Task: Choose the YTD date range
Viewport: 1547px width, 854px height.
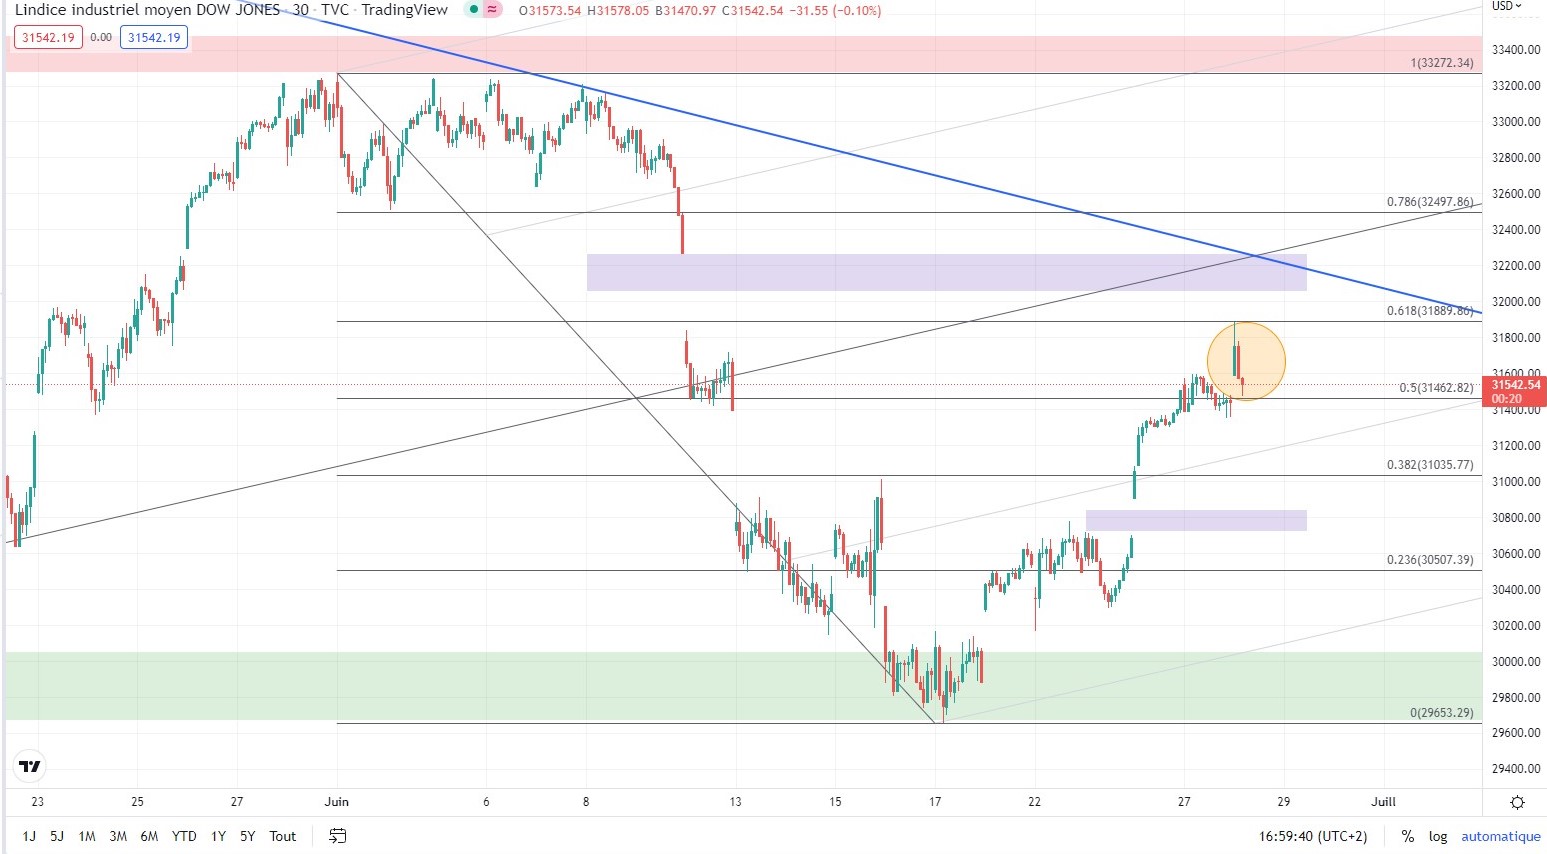Action: [184, 836]
